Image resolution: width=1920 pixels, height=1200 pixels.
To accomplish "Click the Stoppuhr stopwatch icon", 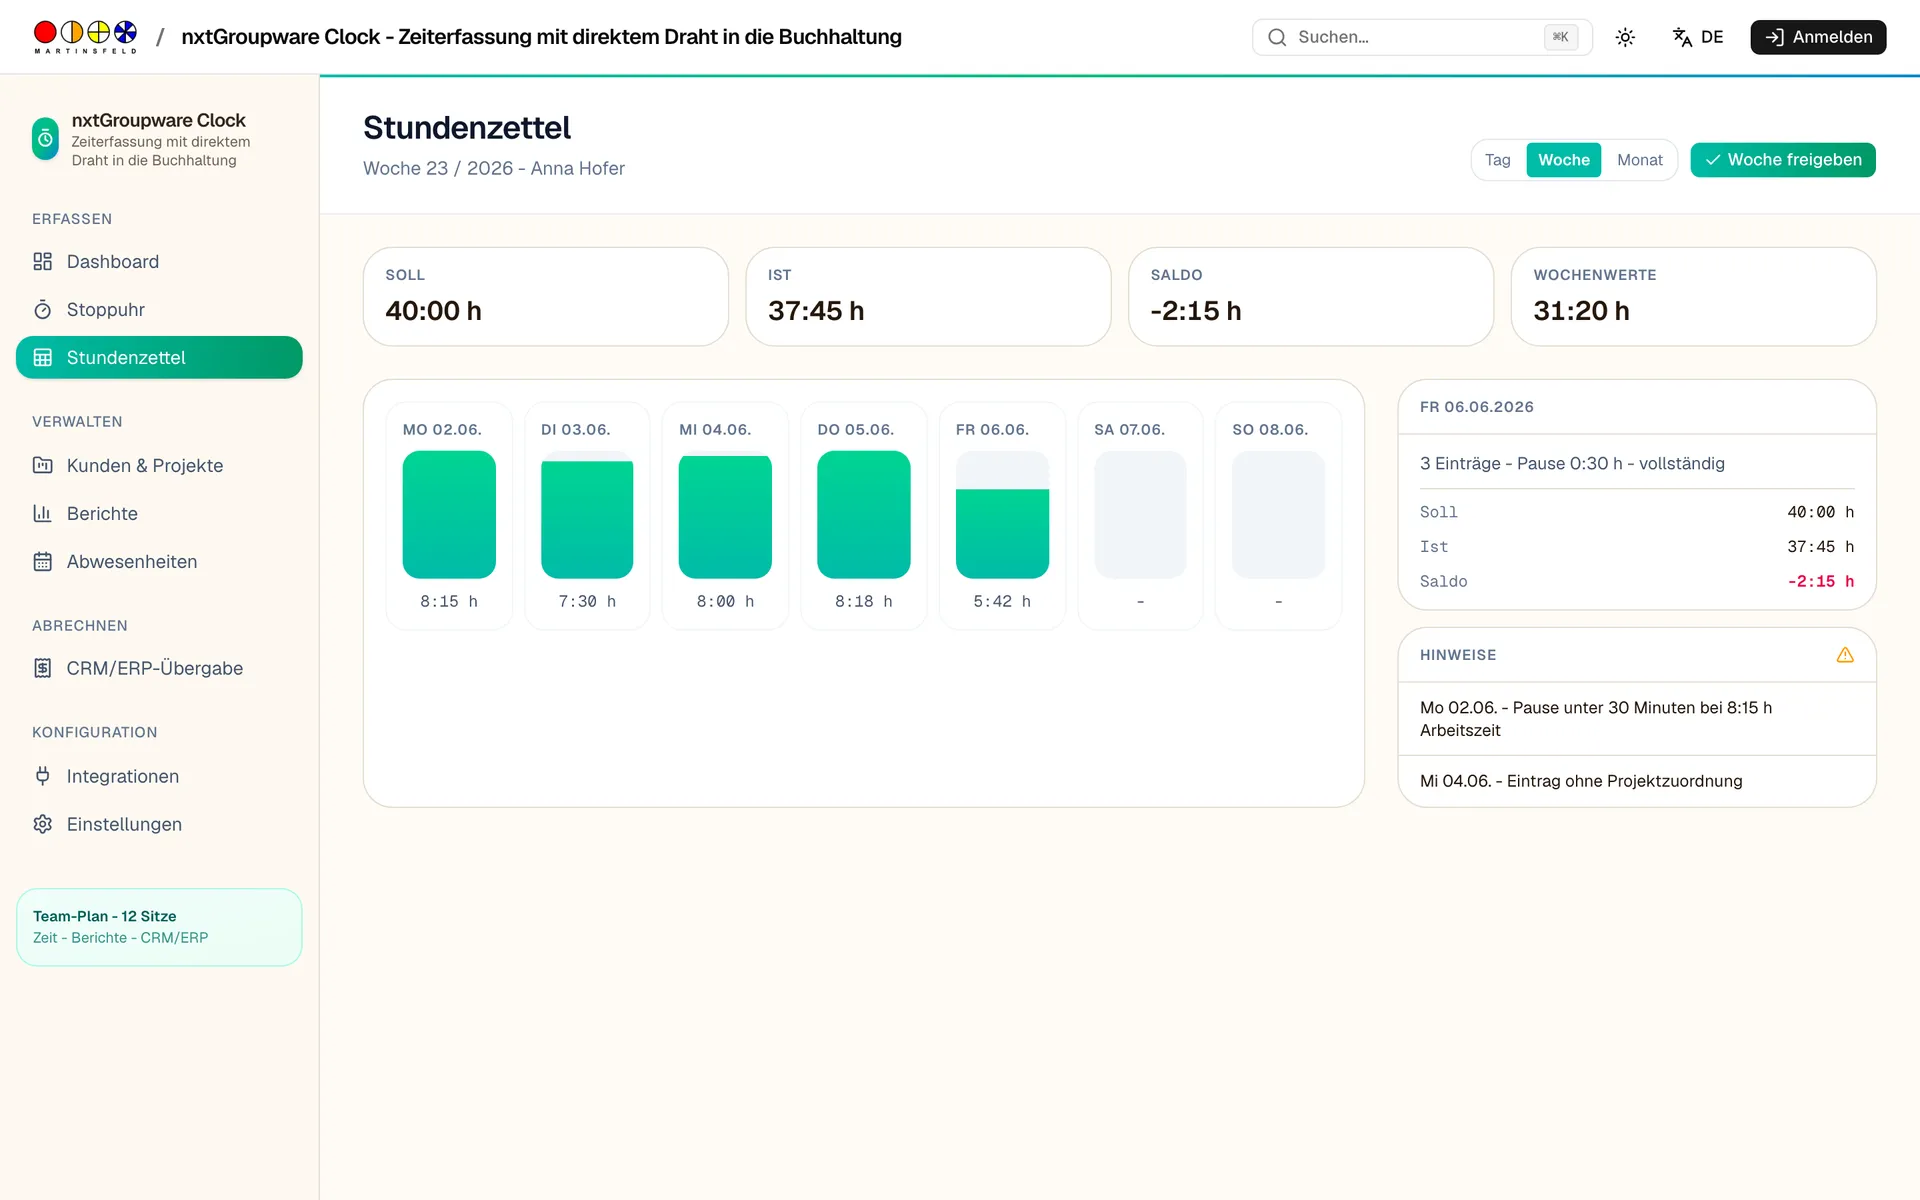I will (x=42, y=310).
